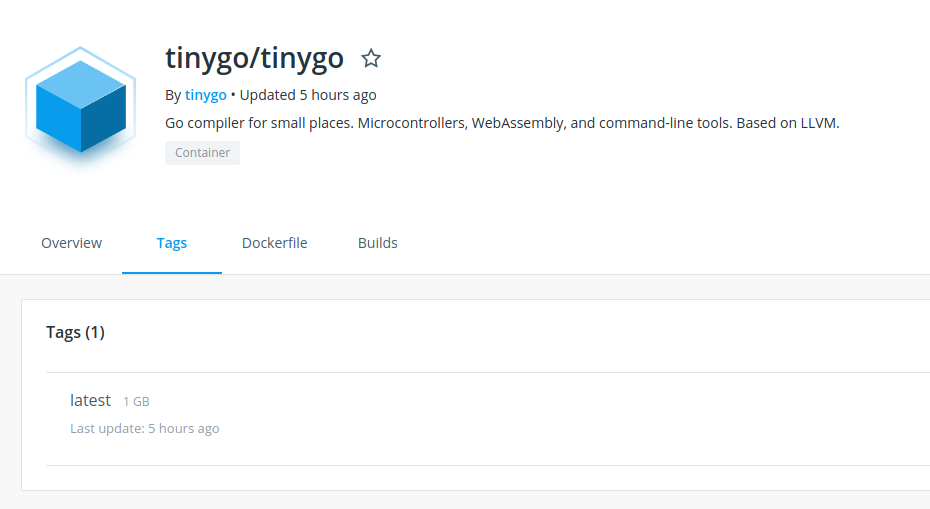This screenshot has height=509, width=930.
Task: Open the tinygo publisher link
Action: 206,95
